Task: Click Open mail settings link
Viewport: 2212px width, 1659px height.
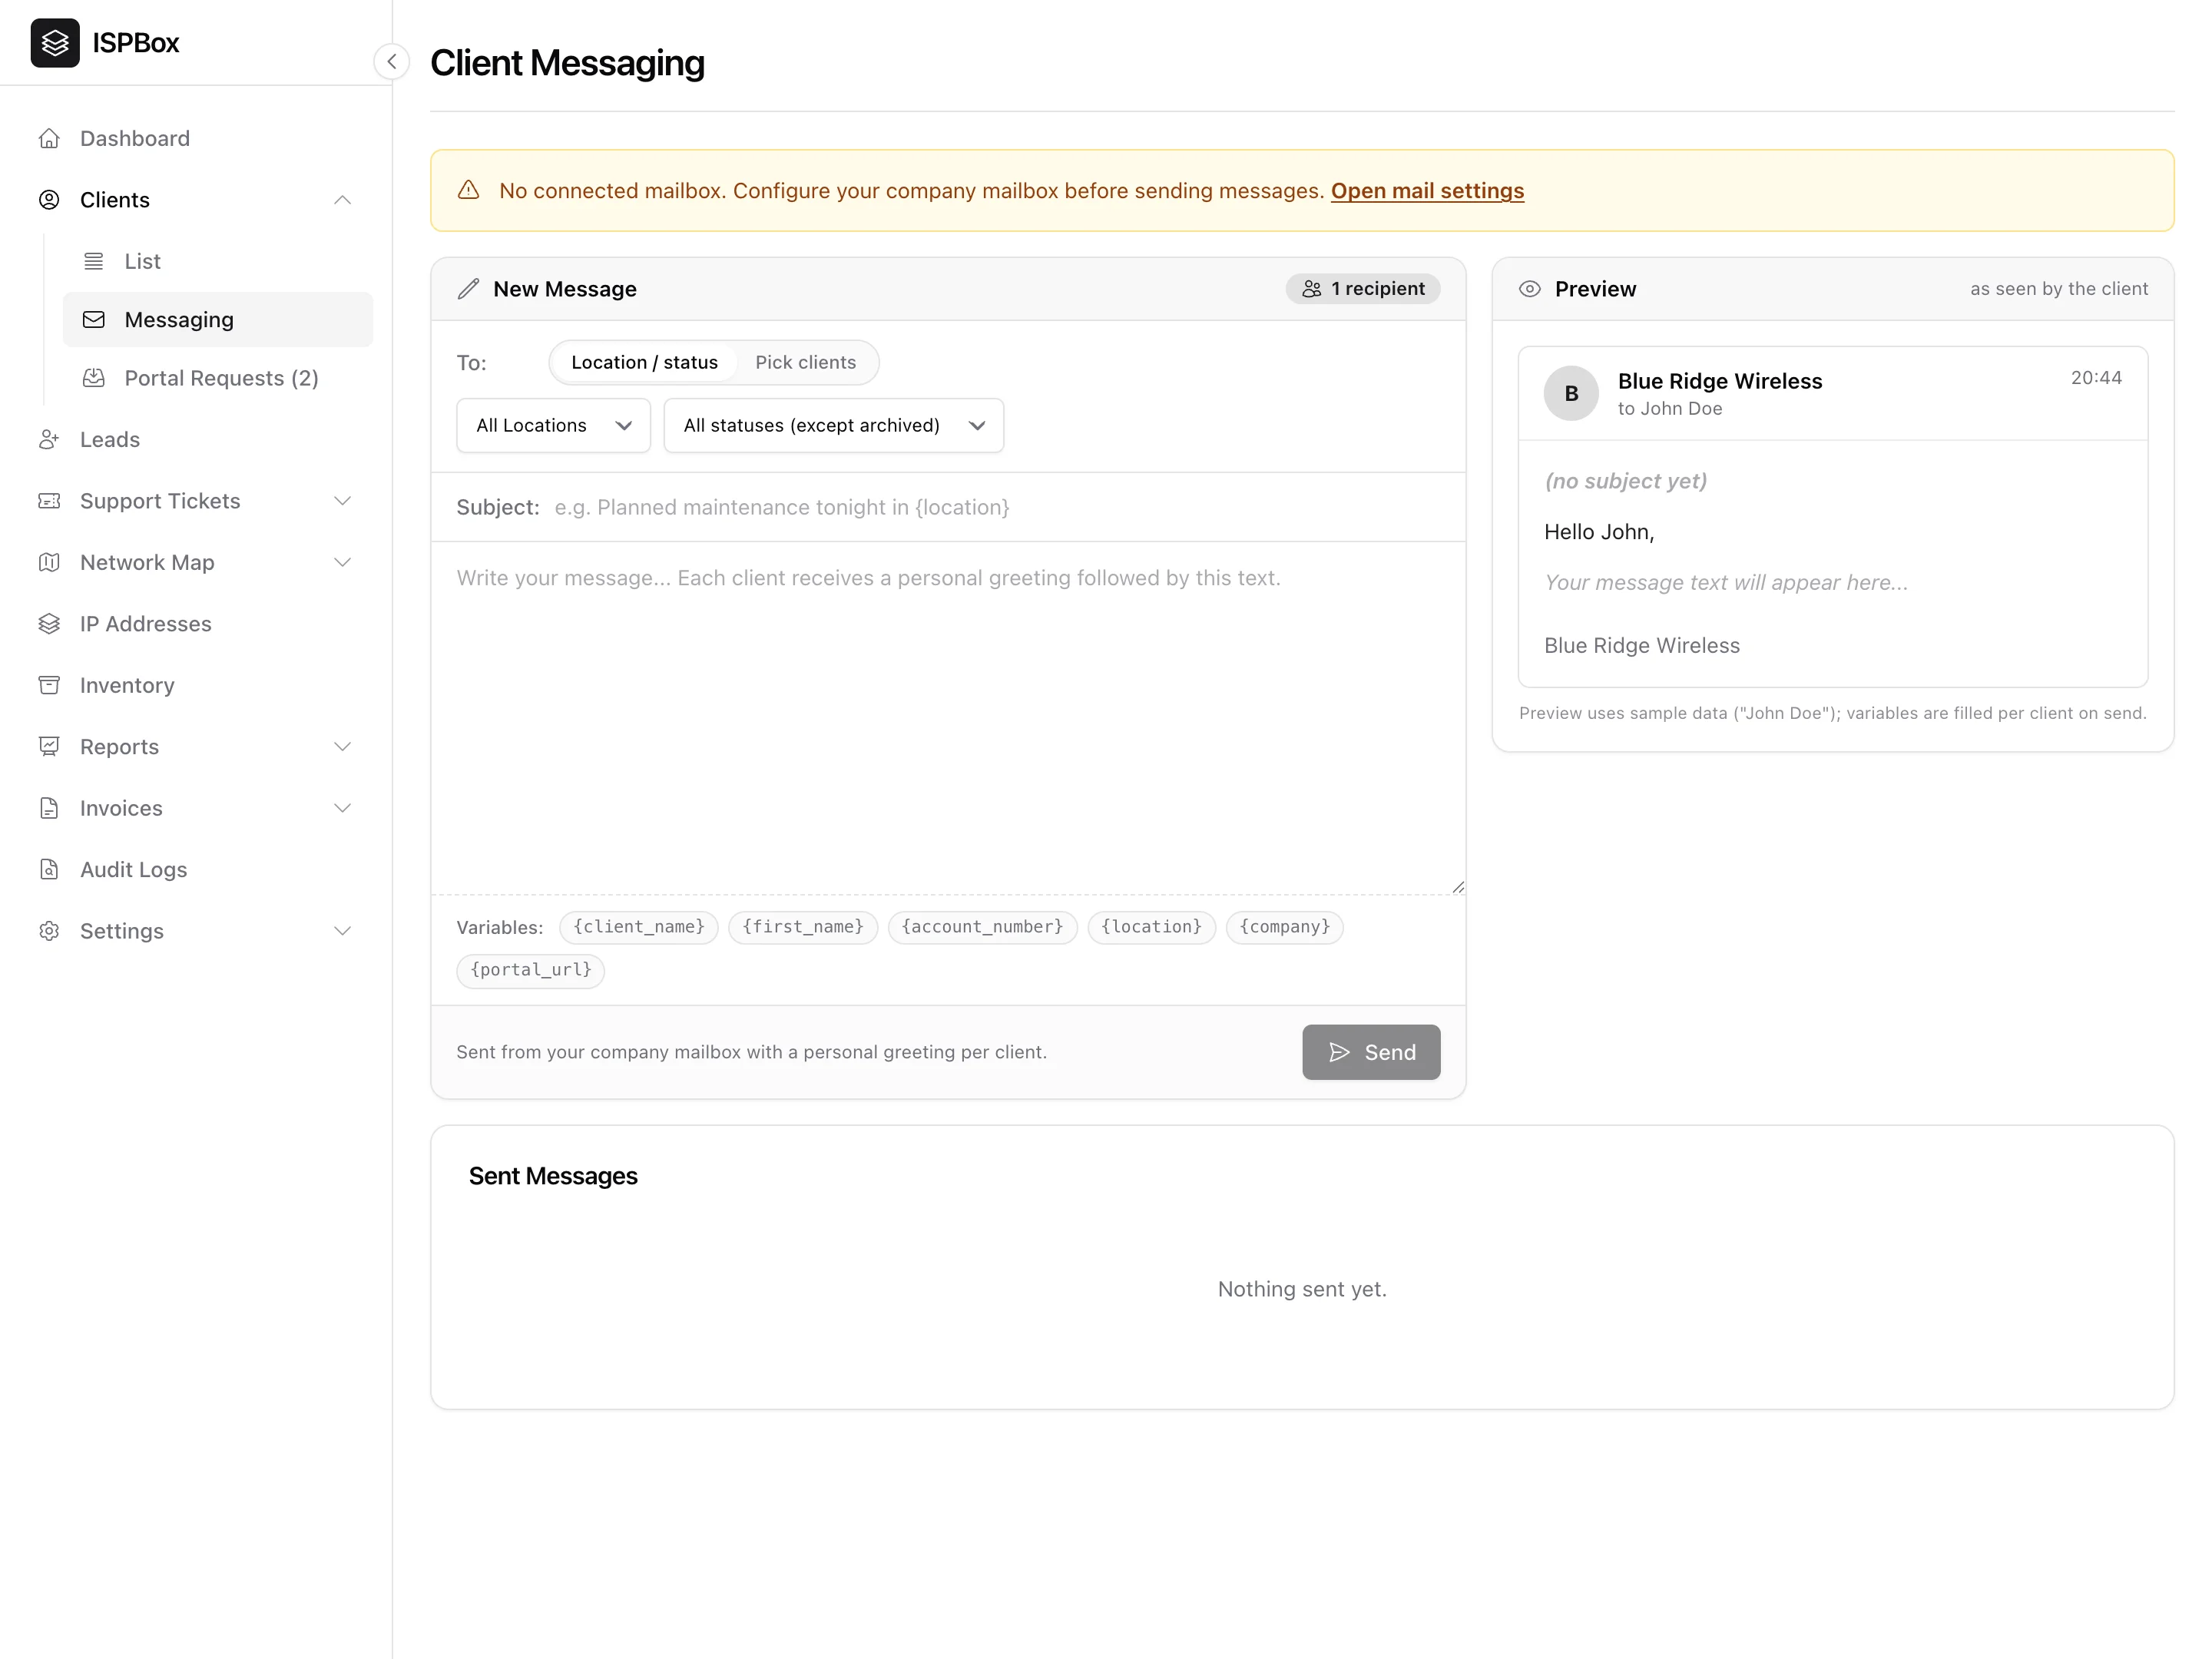Action: [1427, 190]
